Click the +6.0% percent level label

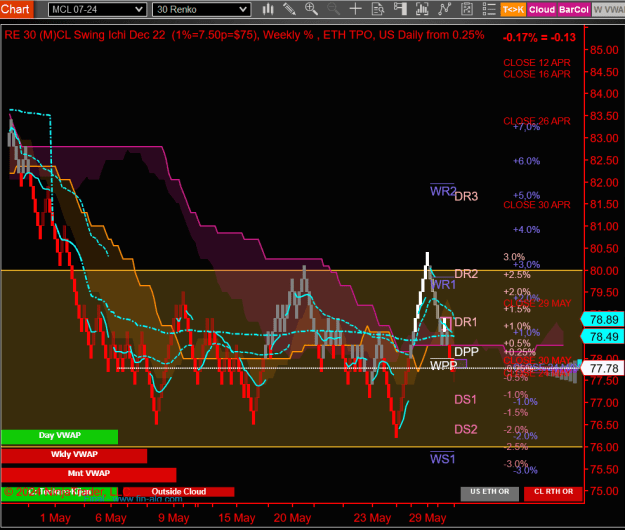[527, 161]
